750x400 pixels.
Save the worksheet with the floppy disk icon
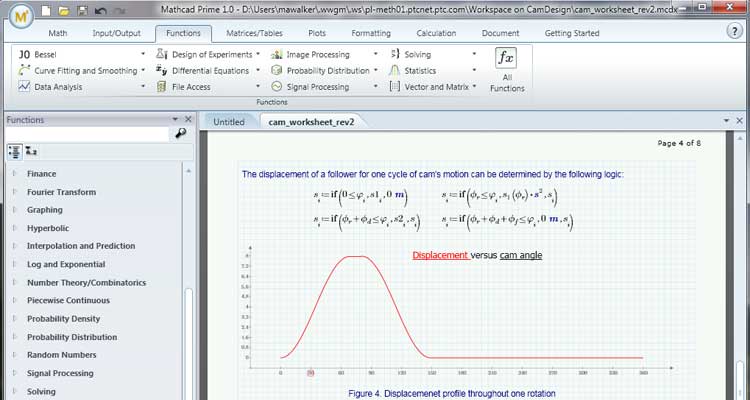click(x=82, y=11)
